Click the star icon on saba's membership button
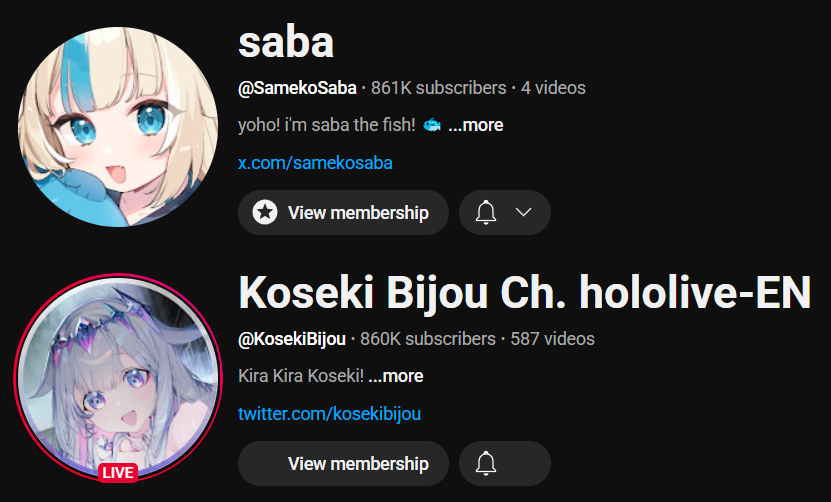Screen dimensions: 831x502 (265, 213)
